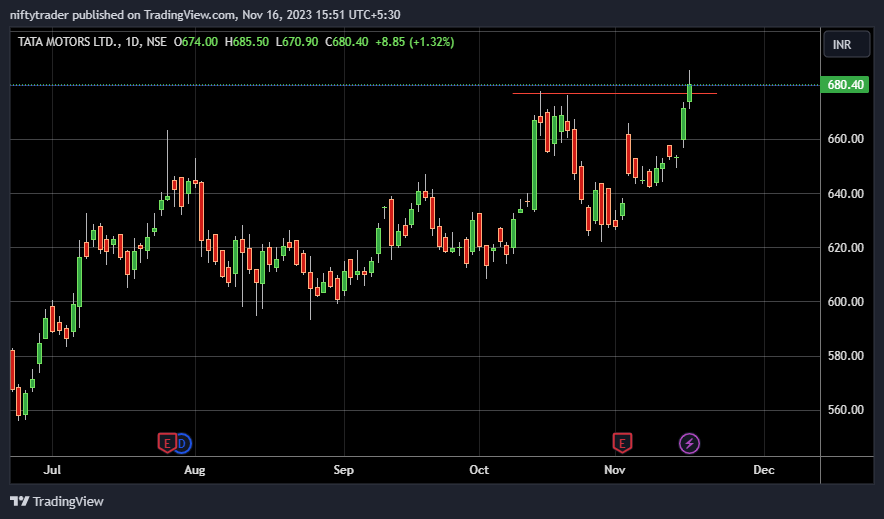Click the Oct label on time axis
The height and width of the screenshot is (519, 884).
click(479, 469)
